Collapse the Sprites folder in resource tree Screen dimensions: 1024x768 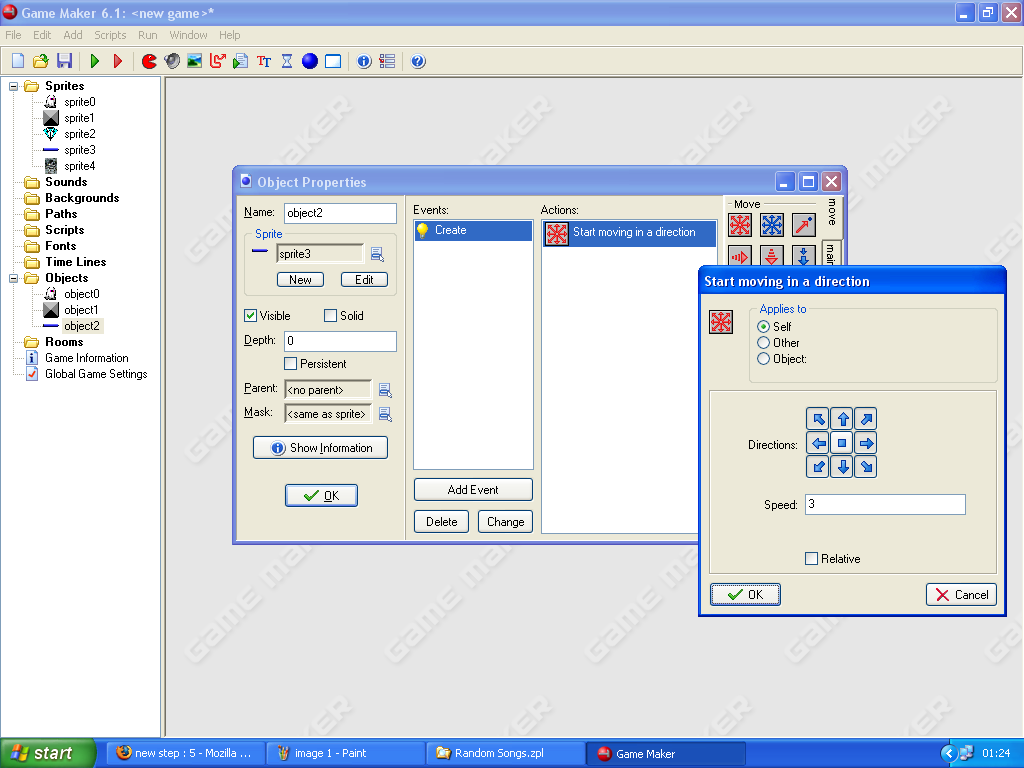coord(14,86)
